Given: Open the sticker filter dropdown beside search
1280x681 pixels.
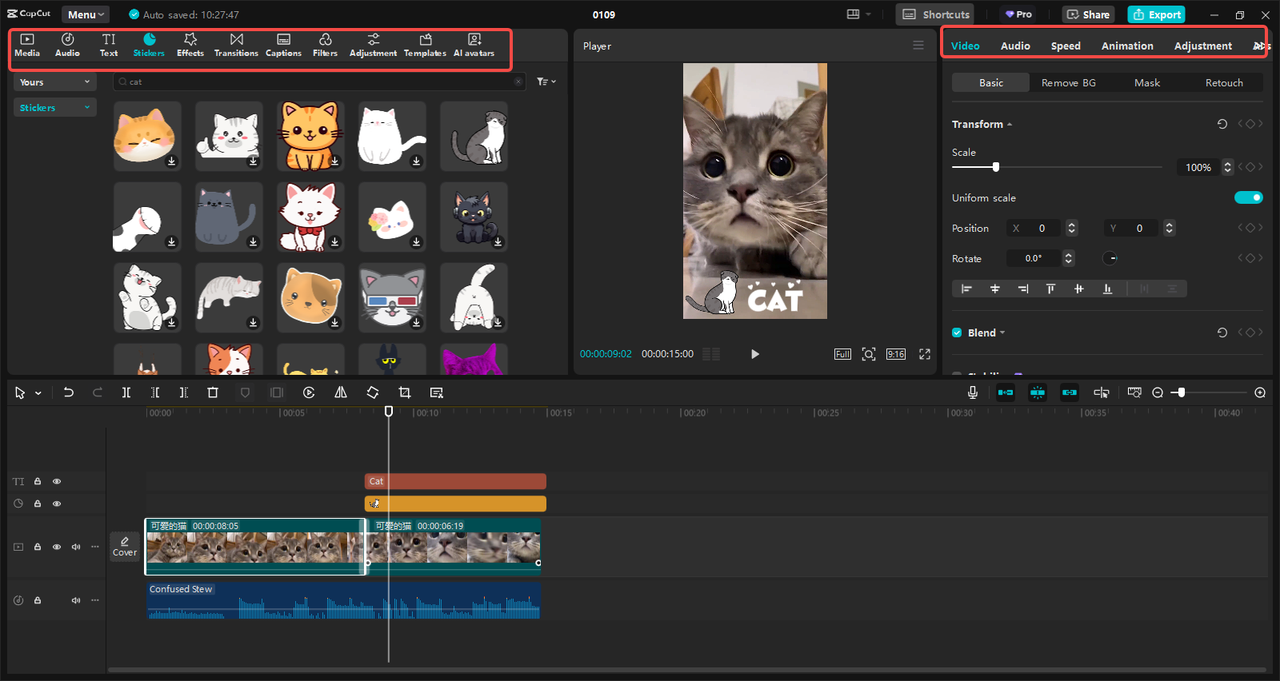Looking at the screenshot, I should click(x=546, y=82).
